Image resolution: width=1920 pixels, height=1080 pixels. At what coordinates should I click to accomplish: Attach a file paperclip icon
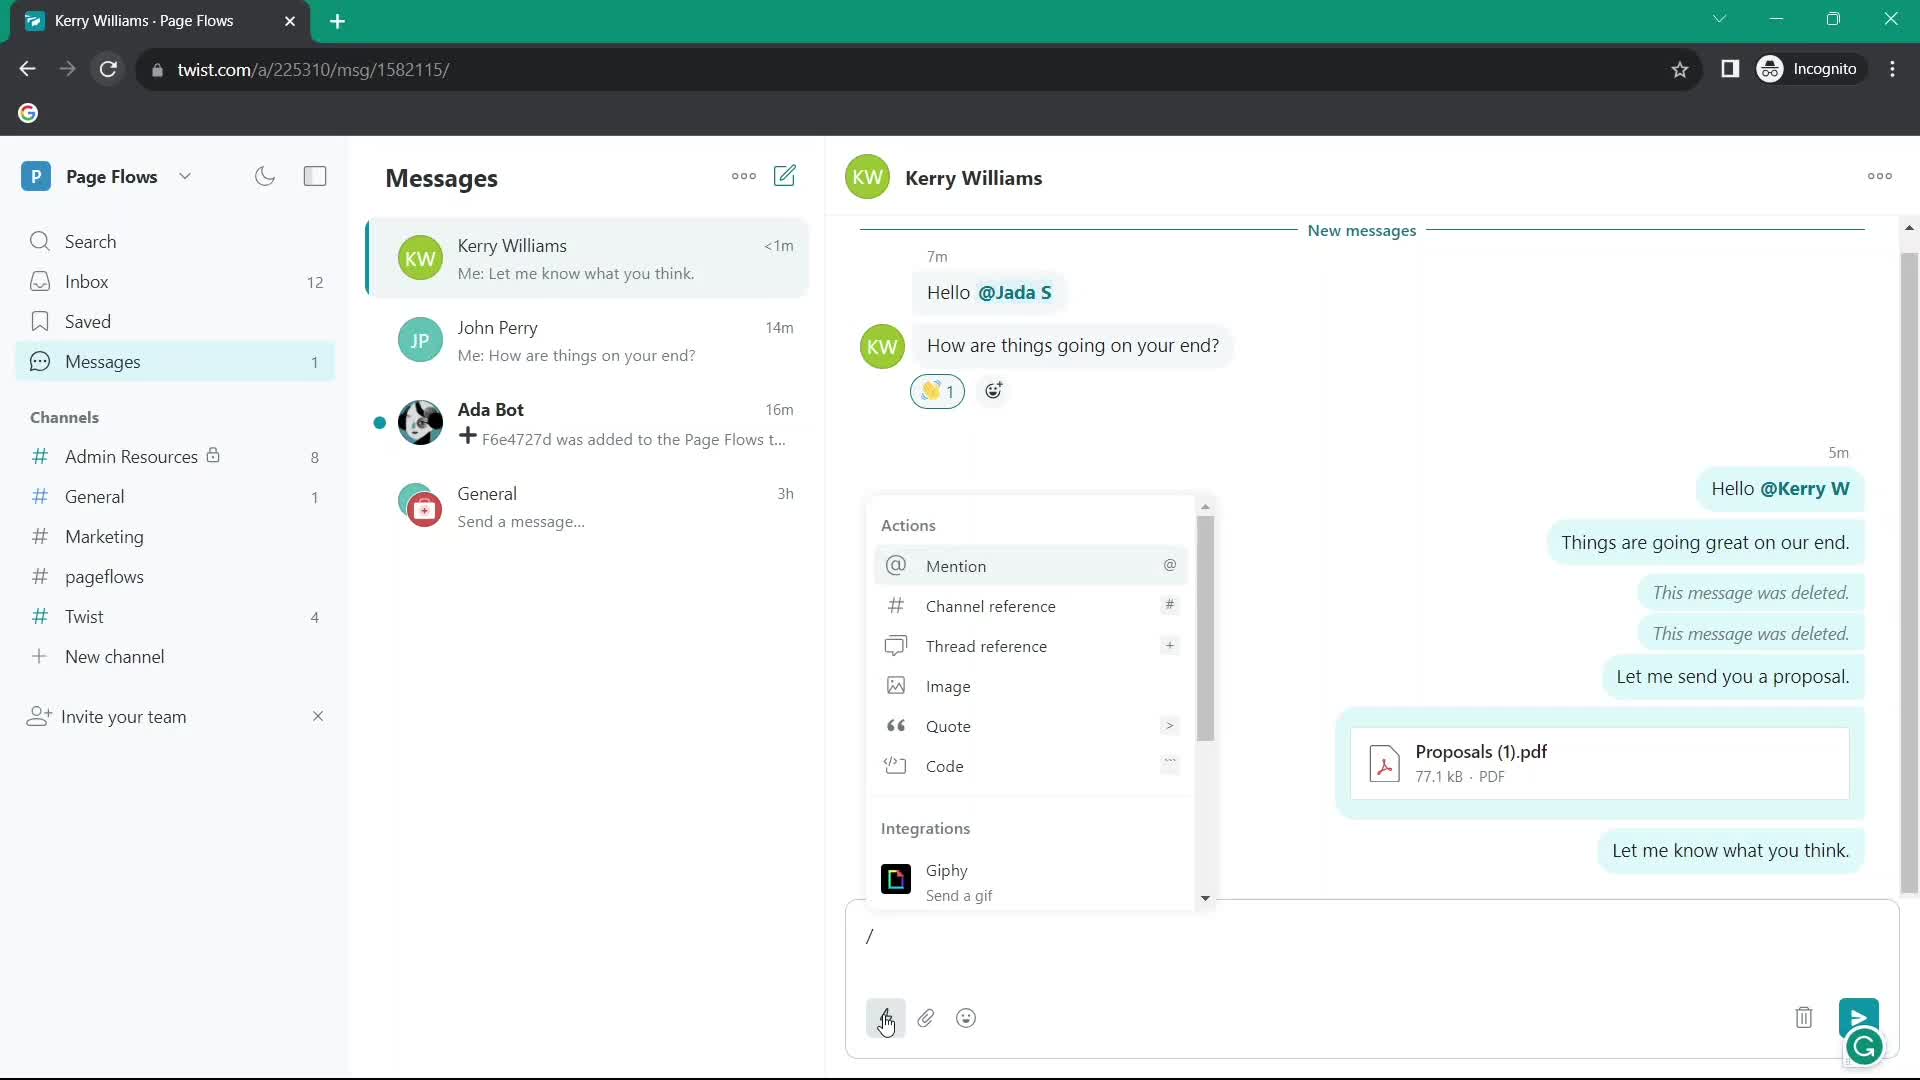point(926,1018)
